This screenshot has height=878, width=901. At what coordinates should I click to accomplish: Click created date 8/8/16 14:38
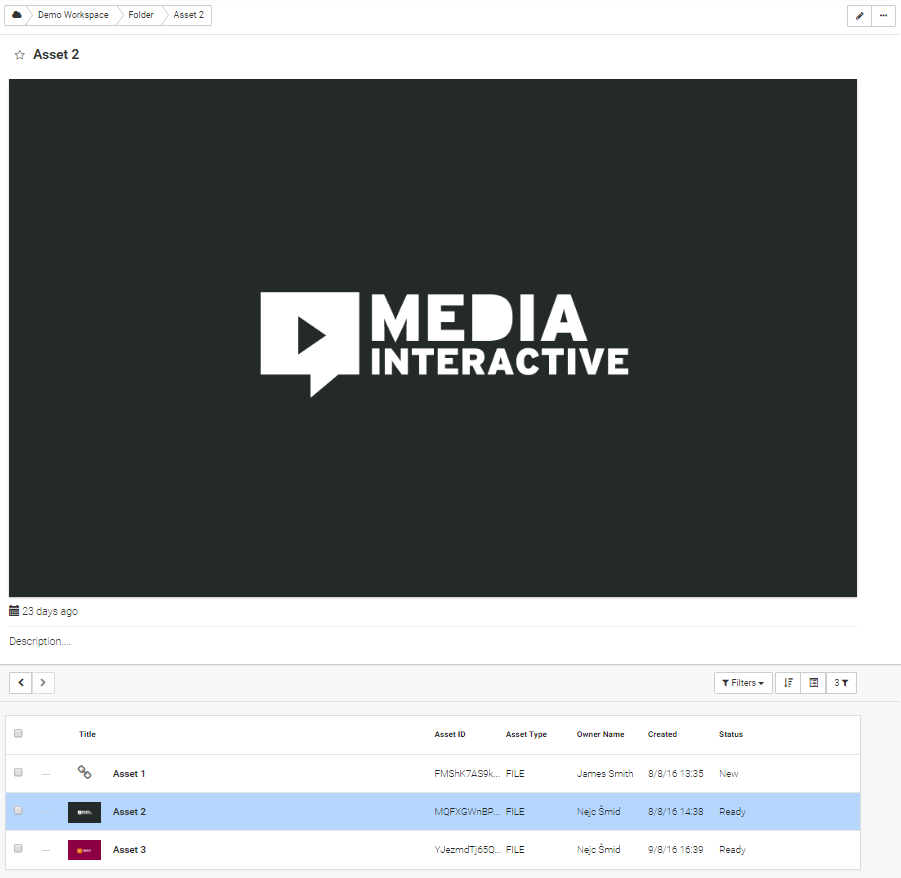[676, 811]
